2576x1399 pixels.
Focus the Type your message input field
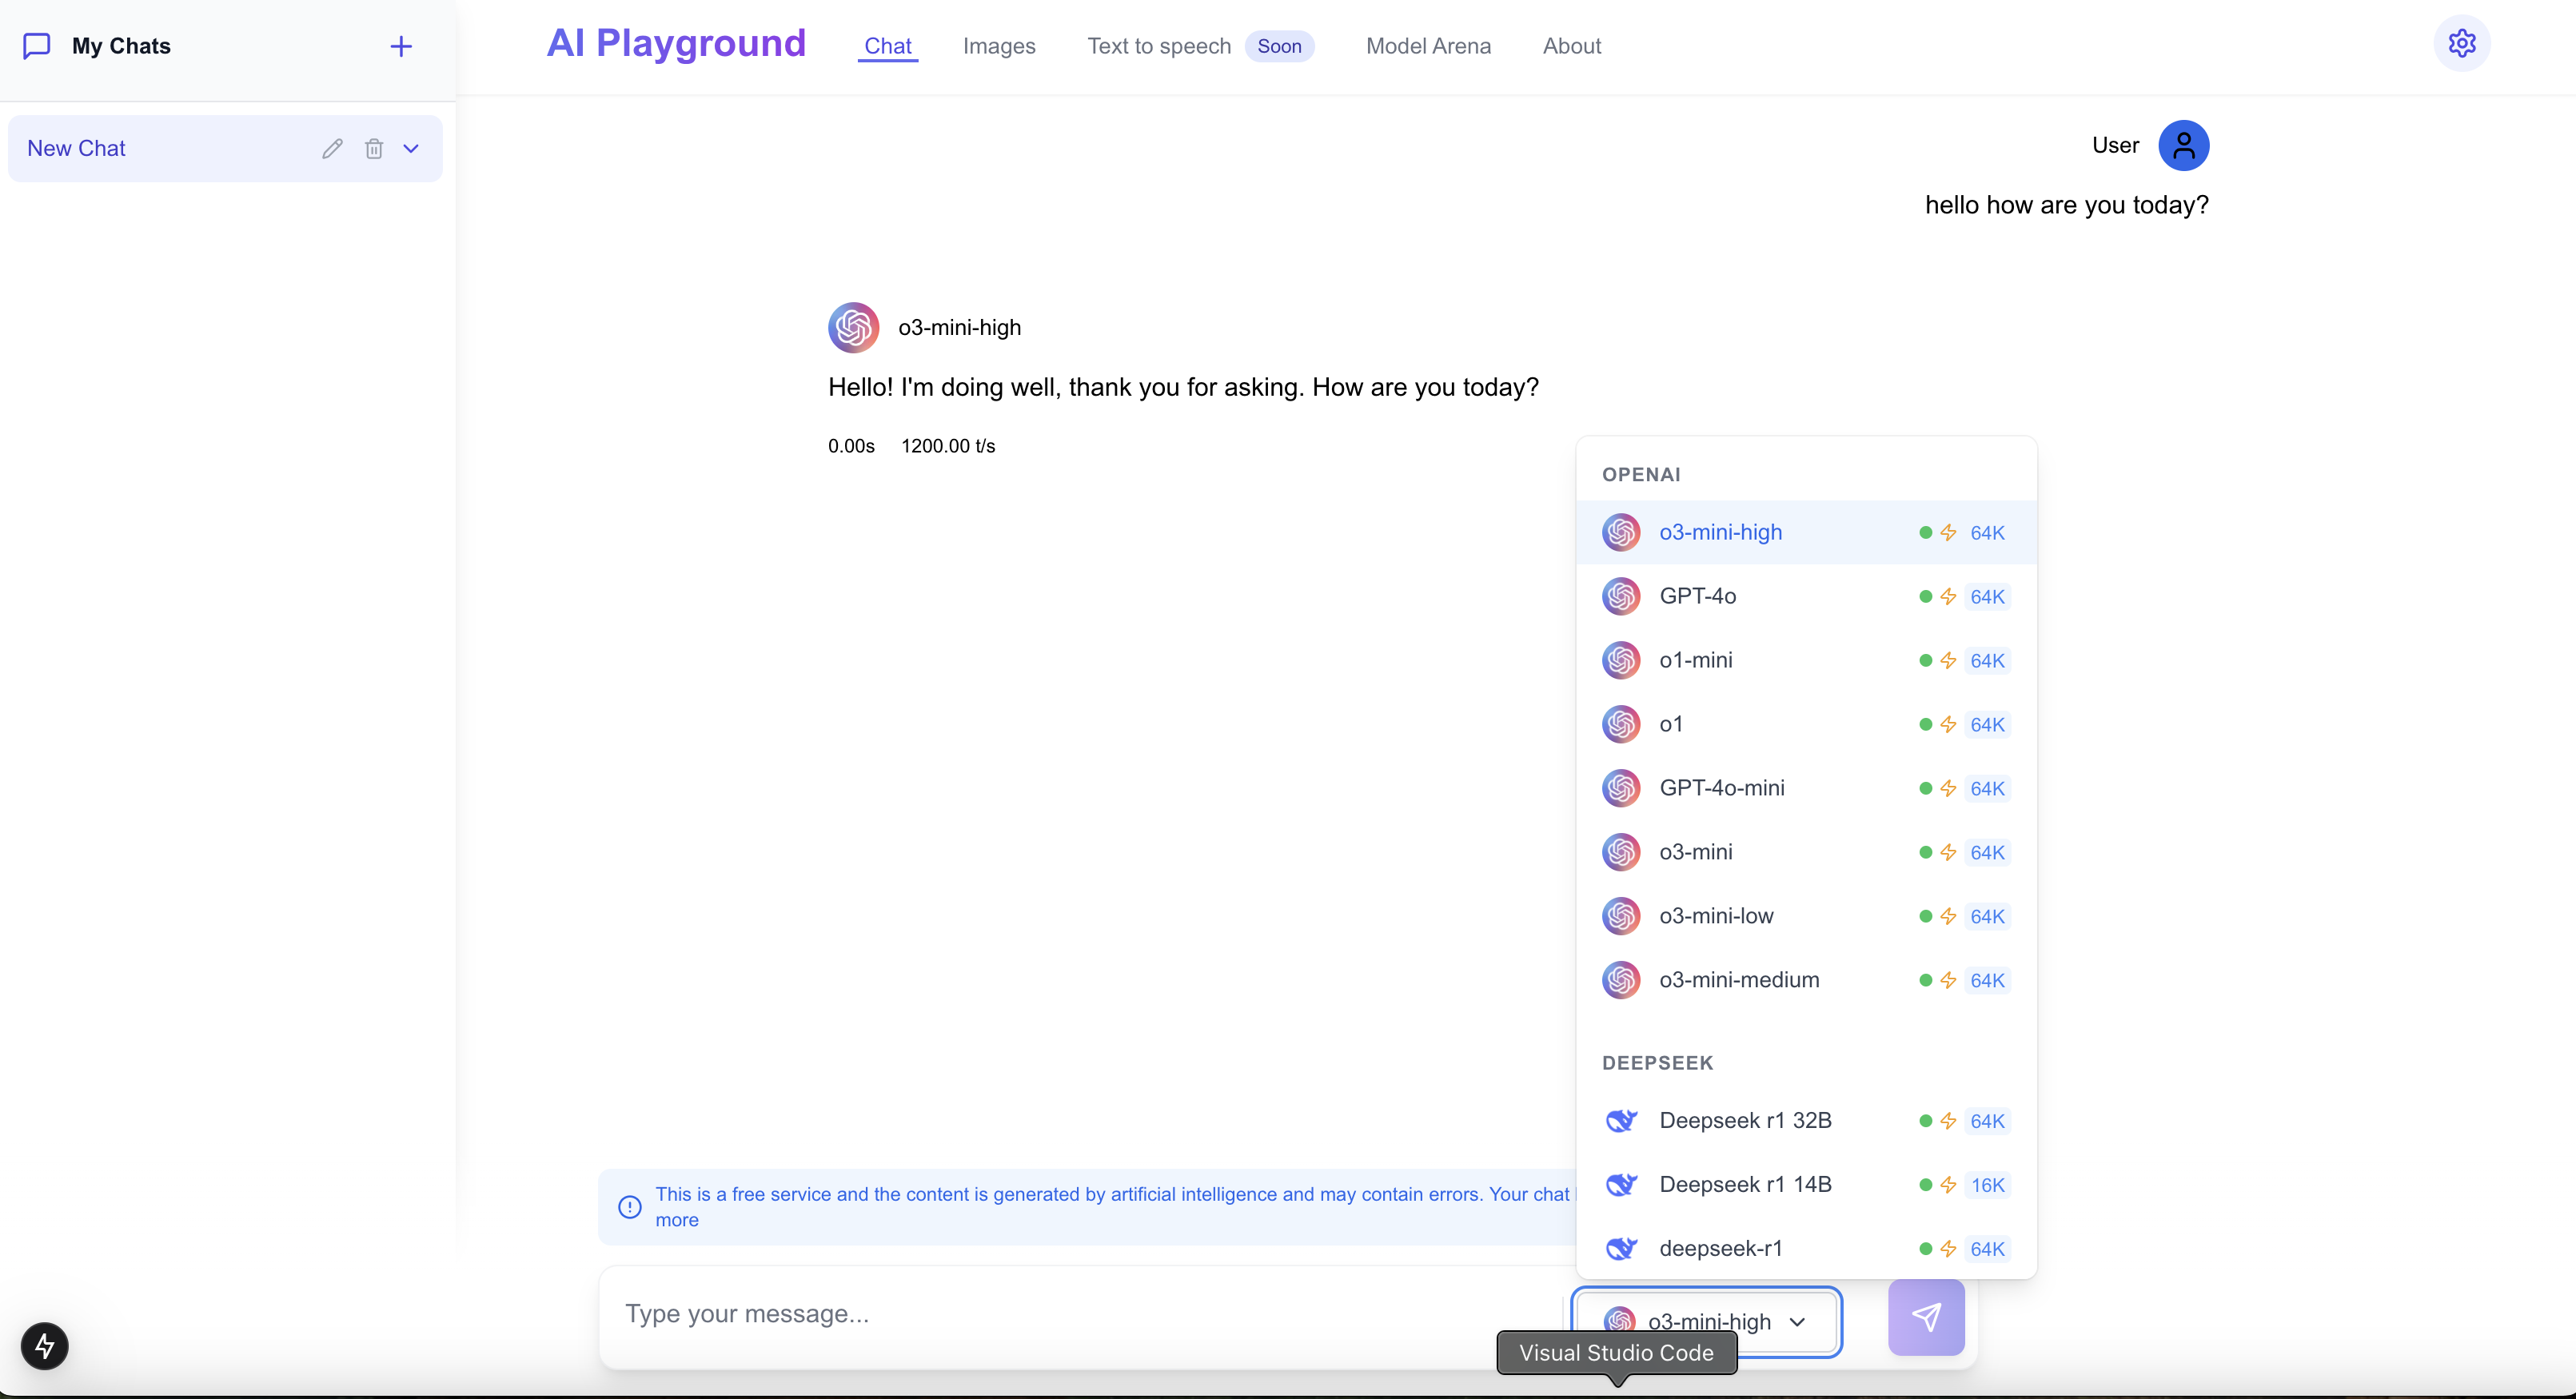click(1080, 1314)
